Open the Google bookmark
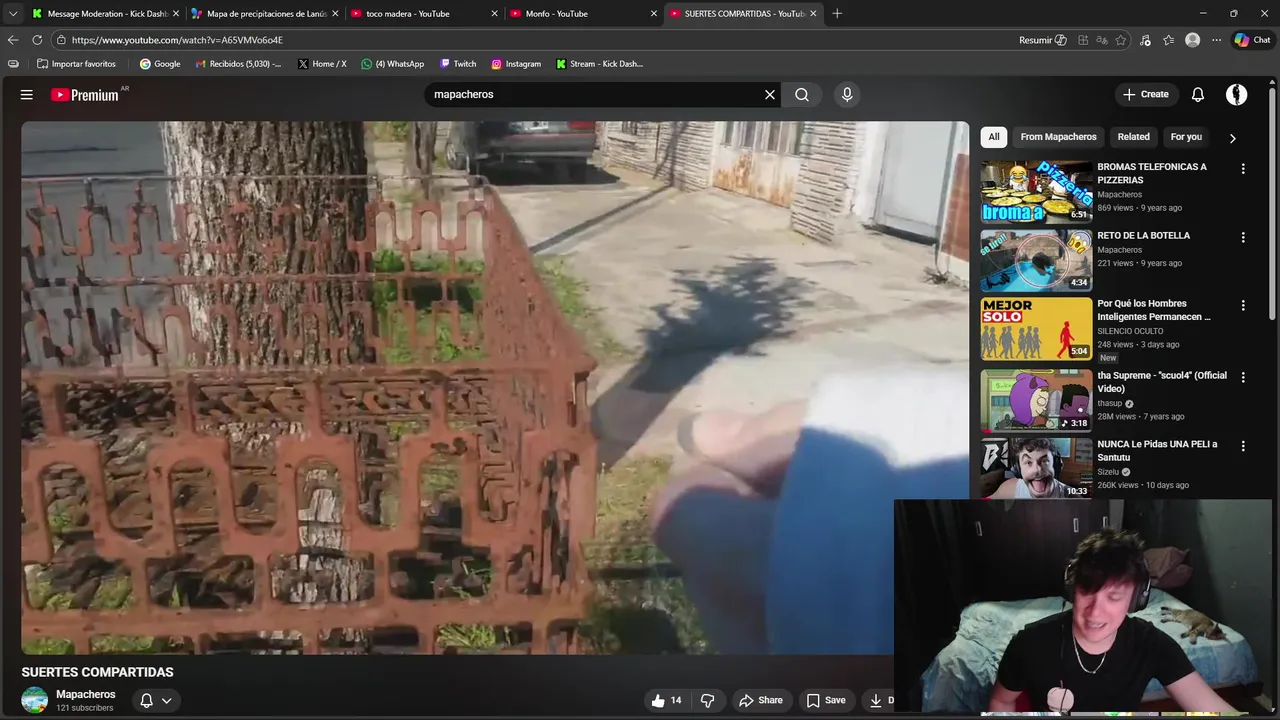Viewport: 1280px width, 720px height. click(160, 64)
